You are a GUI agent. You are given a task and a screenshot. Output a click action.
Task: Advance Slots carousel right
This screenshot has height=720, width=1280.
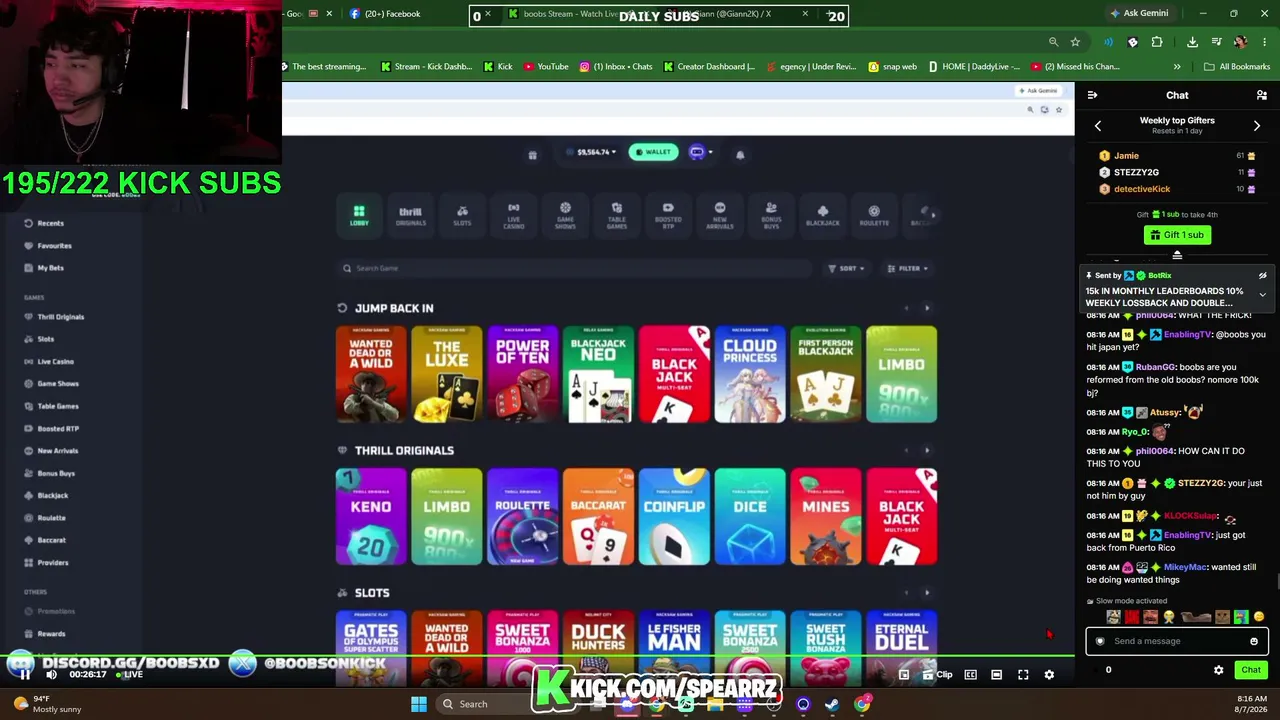click(x=927, y=593)
